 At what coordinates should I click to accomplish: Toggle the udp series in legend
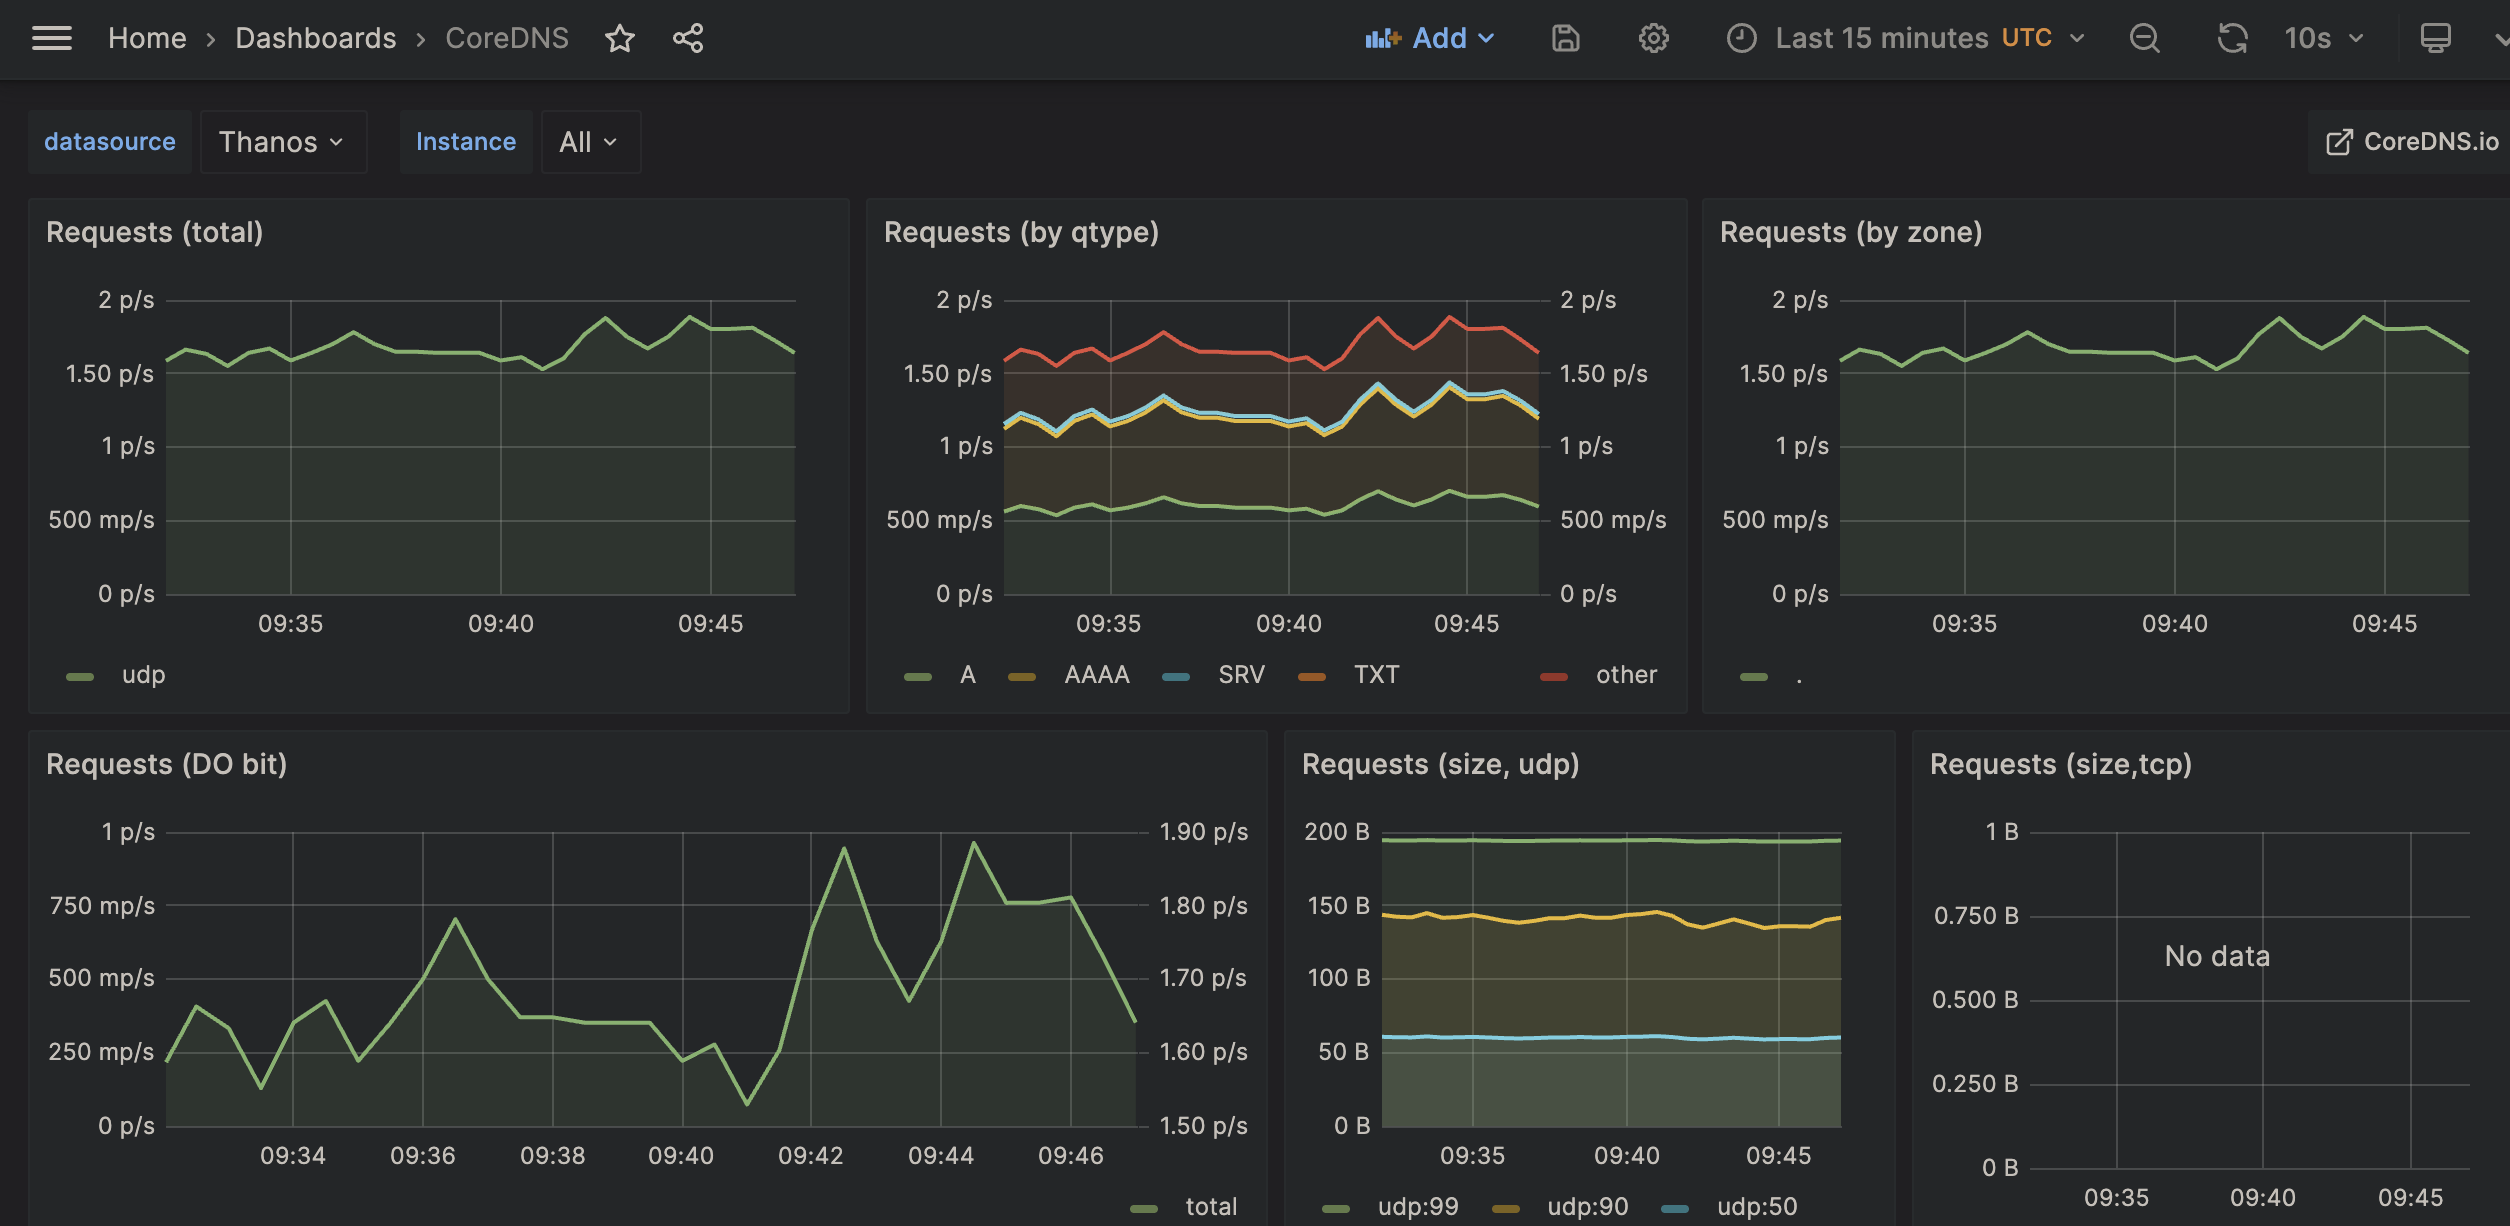[143, 675]
